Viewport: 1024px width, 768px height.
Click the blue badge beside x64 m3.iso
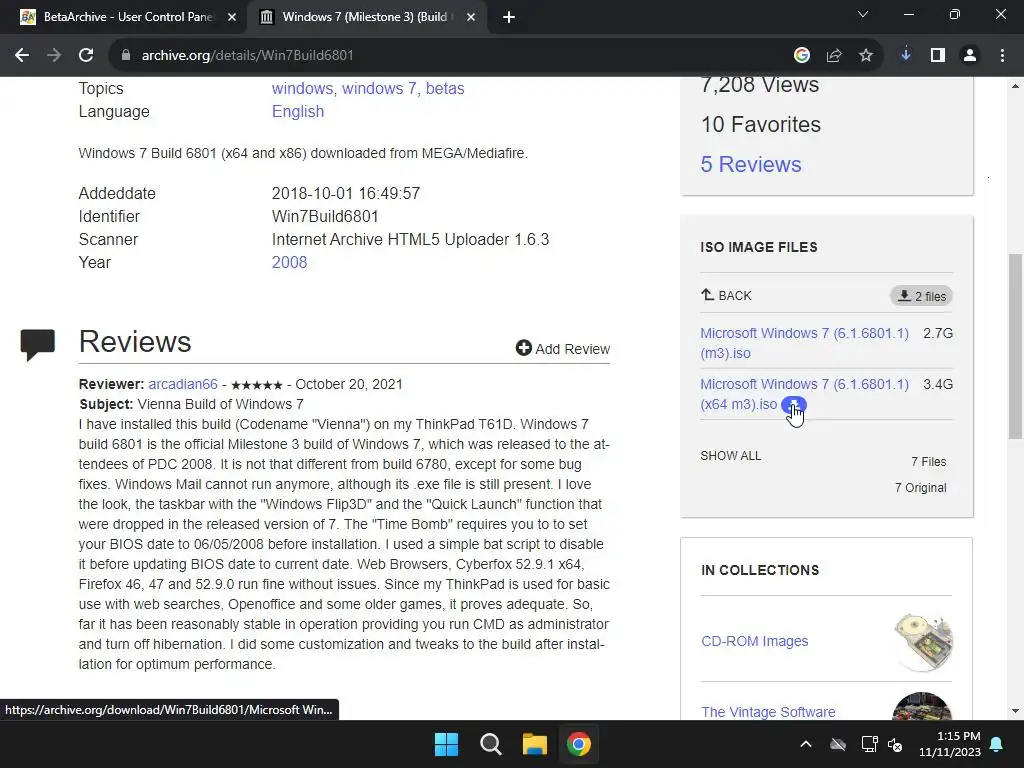[793, 405]
